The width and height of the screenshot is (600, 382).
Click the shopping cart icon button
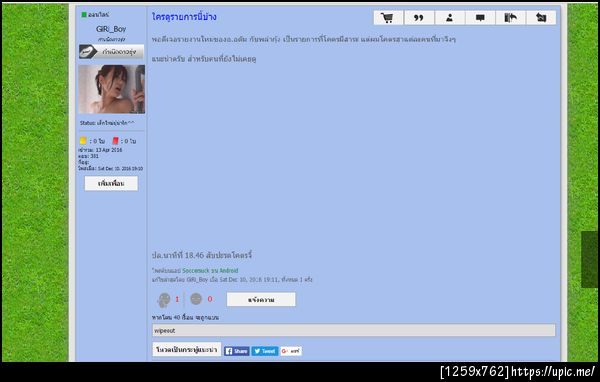point(388,18)
